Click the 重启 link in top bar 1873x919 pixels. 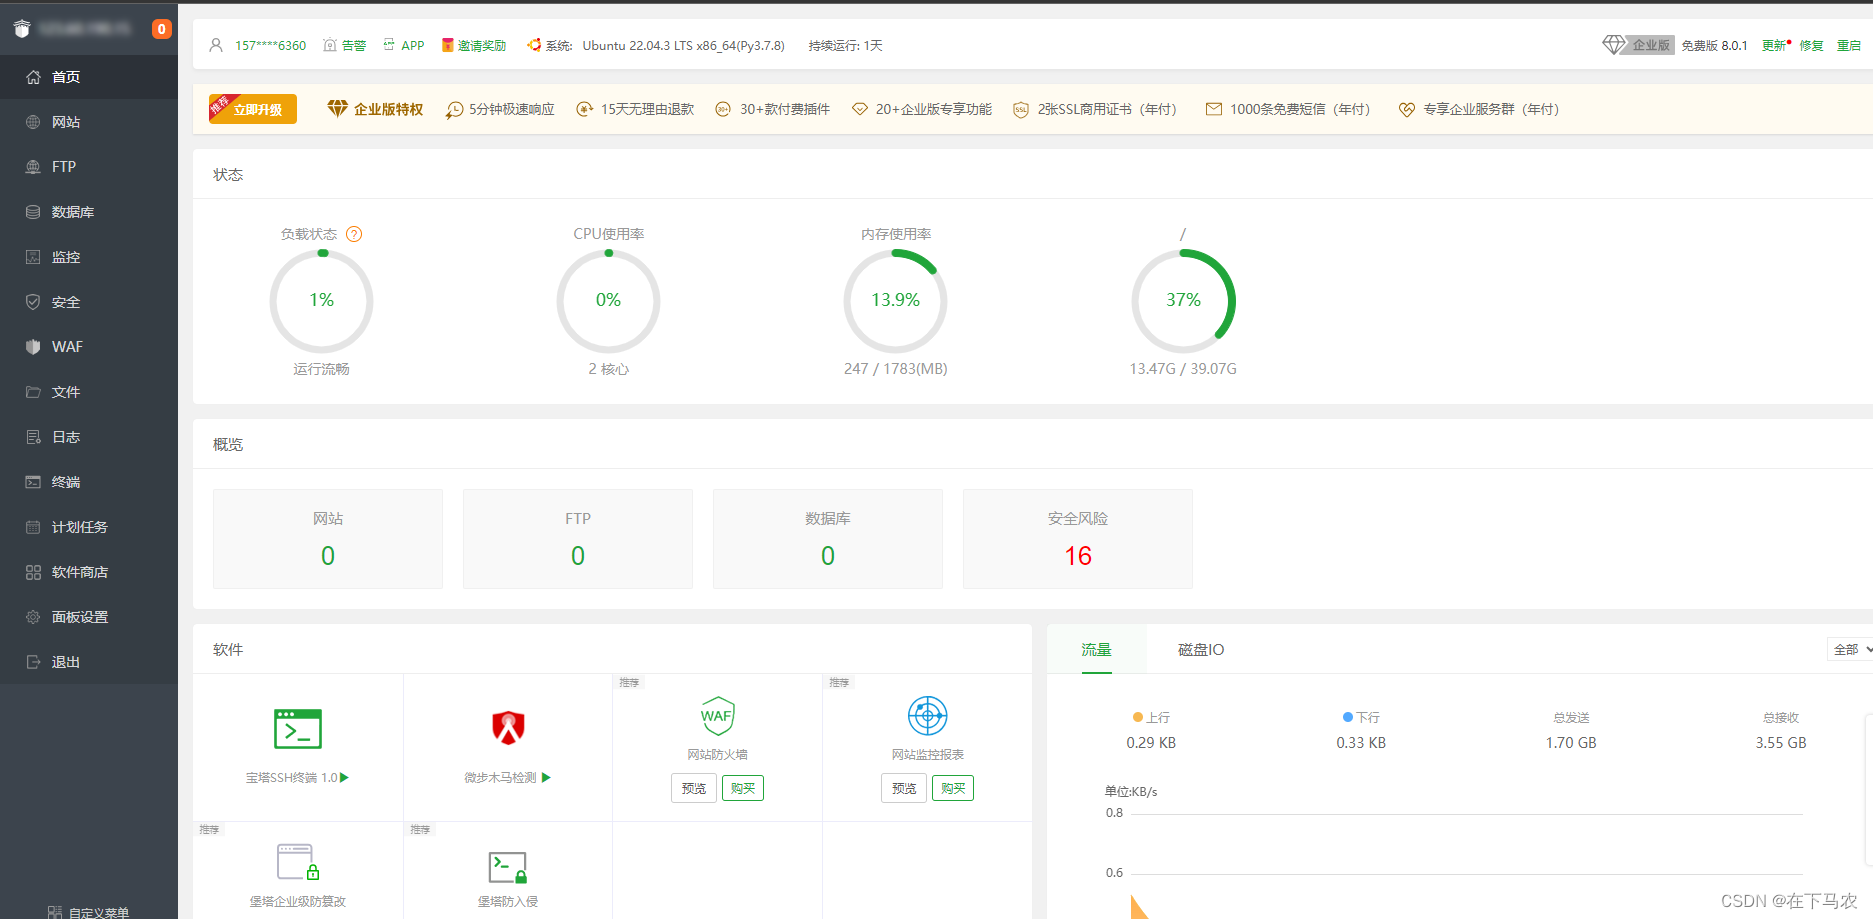1849,46
